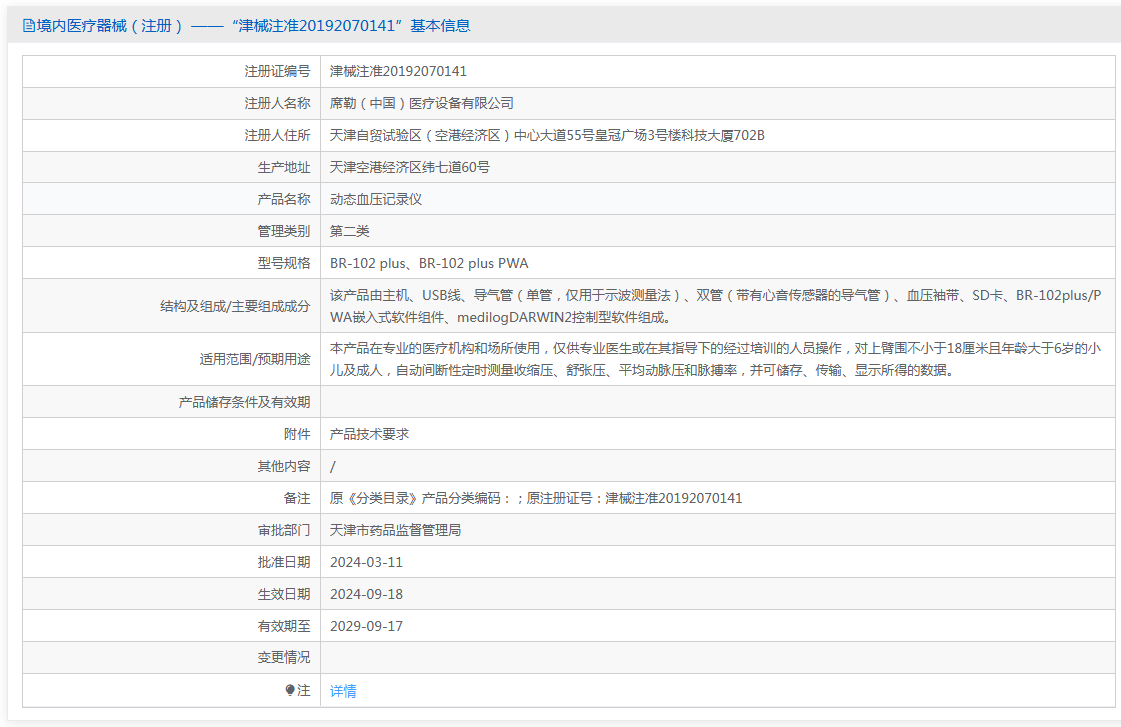Viewport: 1121px width, 727px height.
Task: Select the composition text starting 该产品由主机
Action: (x=716, y=306)
